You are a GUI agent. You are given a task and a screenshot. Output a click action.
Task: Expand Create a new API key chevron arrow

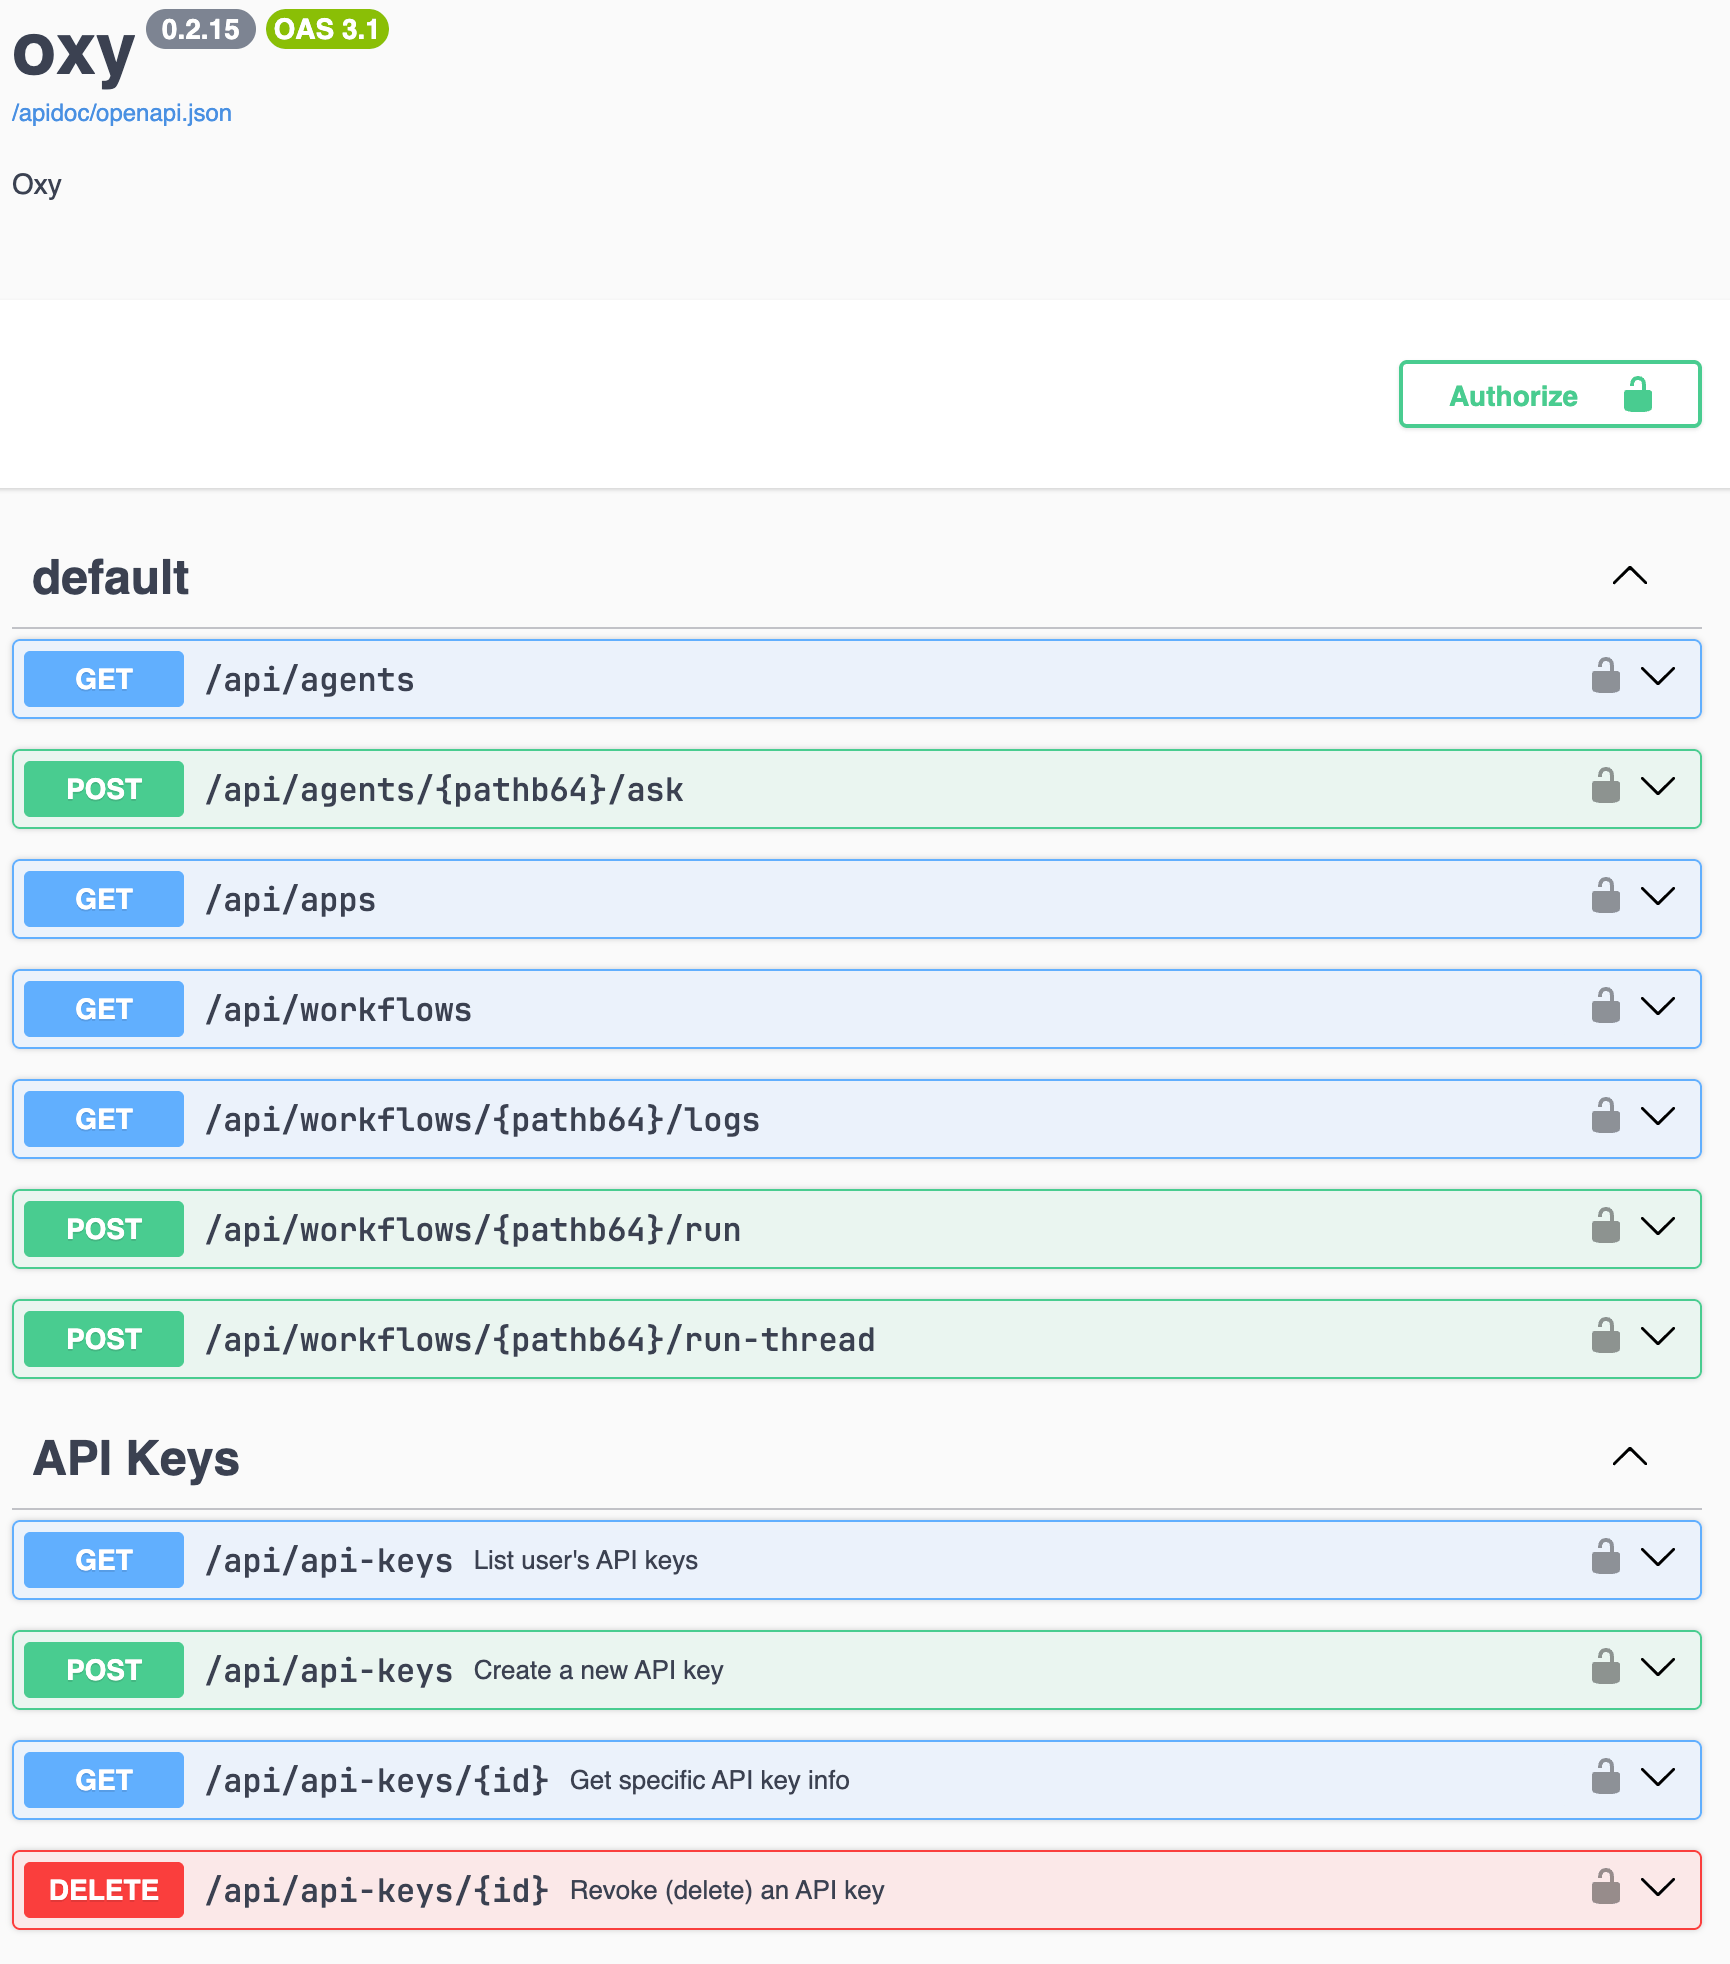click(x=1658, y=1668)
